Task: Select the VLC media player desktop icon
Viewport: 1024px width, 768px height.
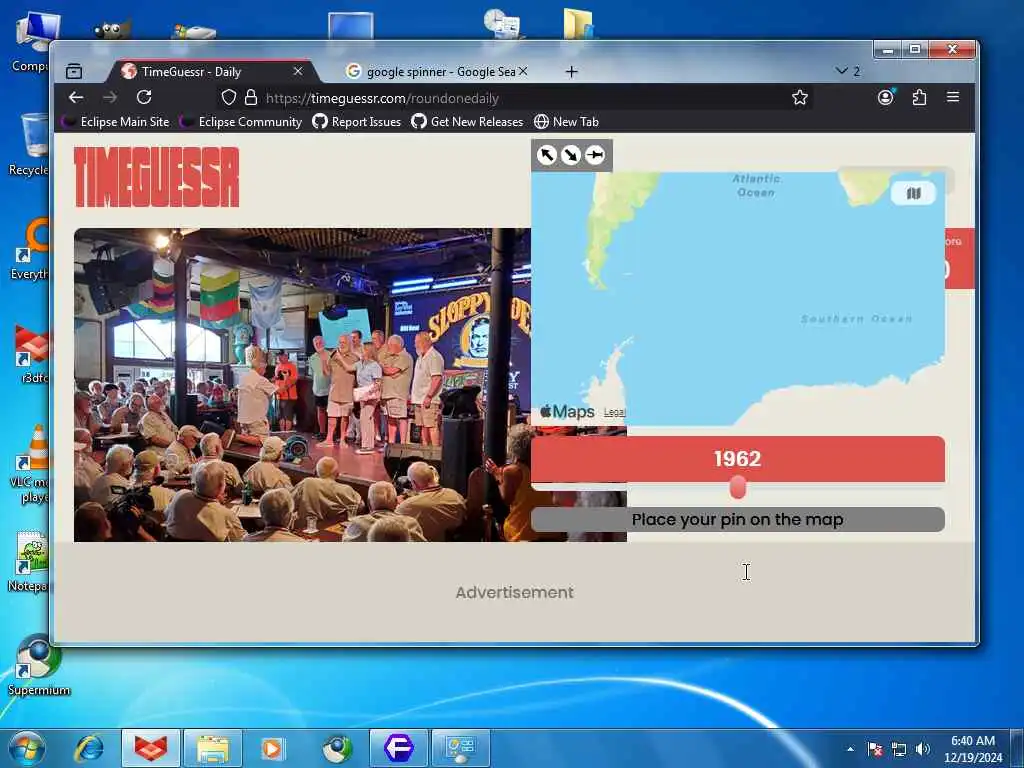Action: tap(30, 464)
